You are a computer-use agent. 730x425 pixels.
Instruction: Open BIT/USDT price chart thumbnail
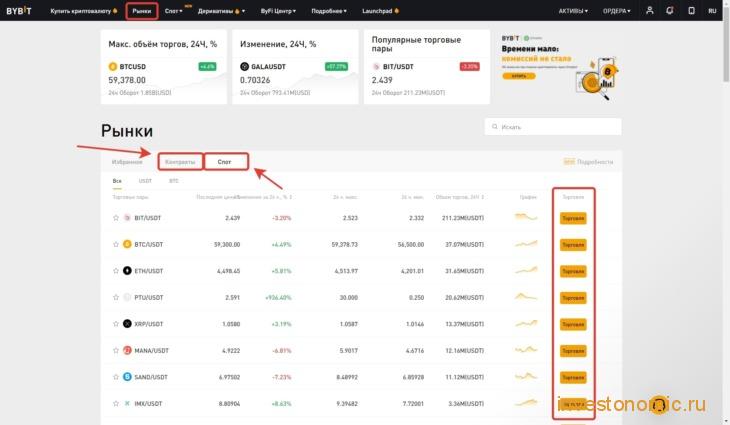(x=526, y=217)
